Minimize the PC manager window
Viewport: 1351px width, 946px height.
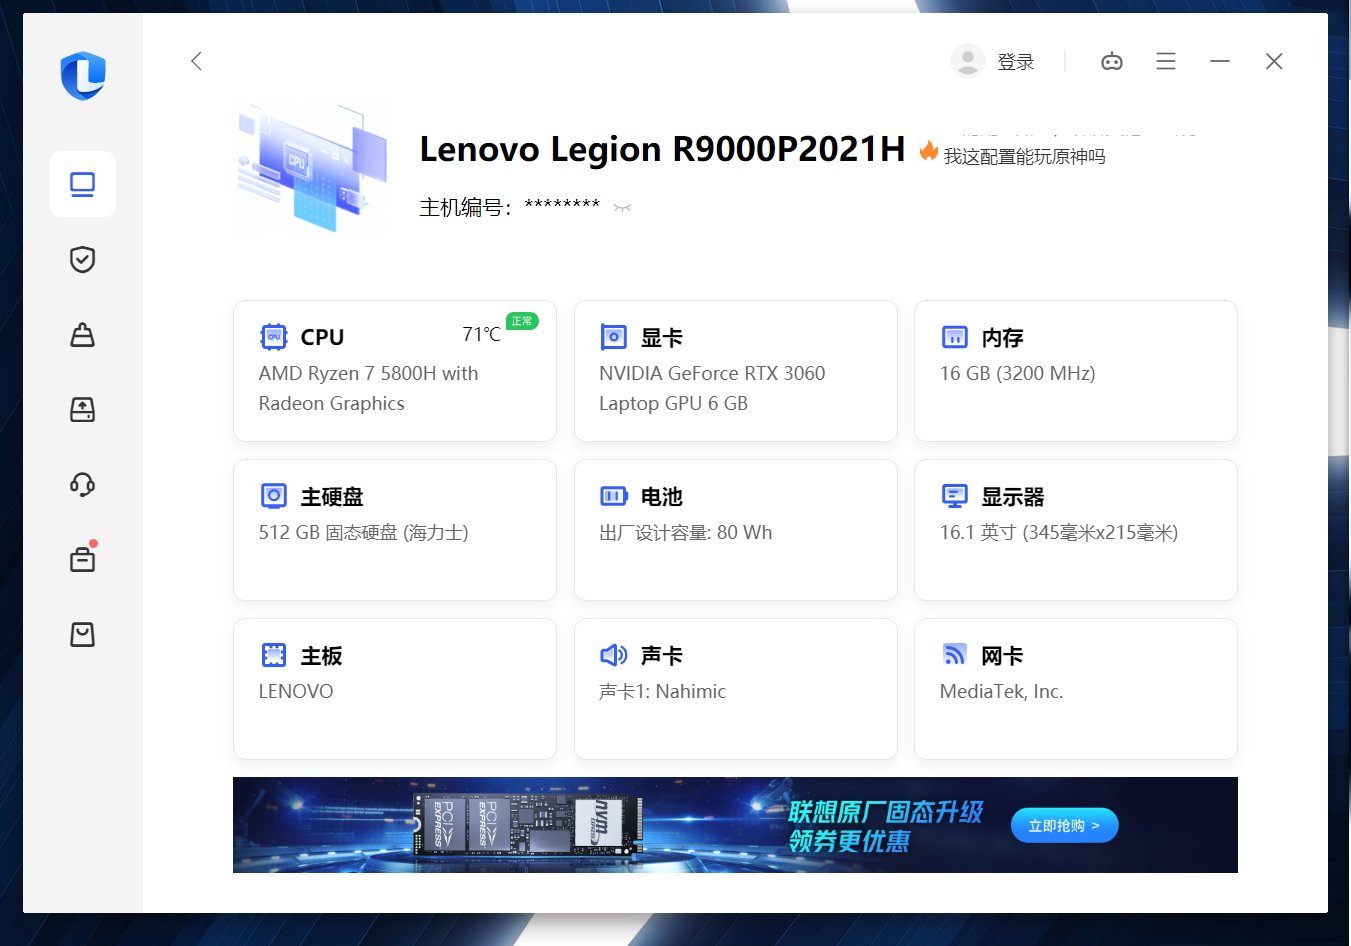(x=1220, y=61)
